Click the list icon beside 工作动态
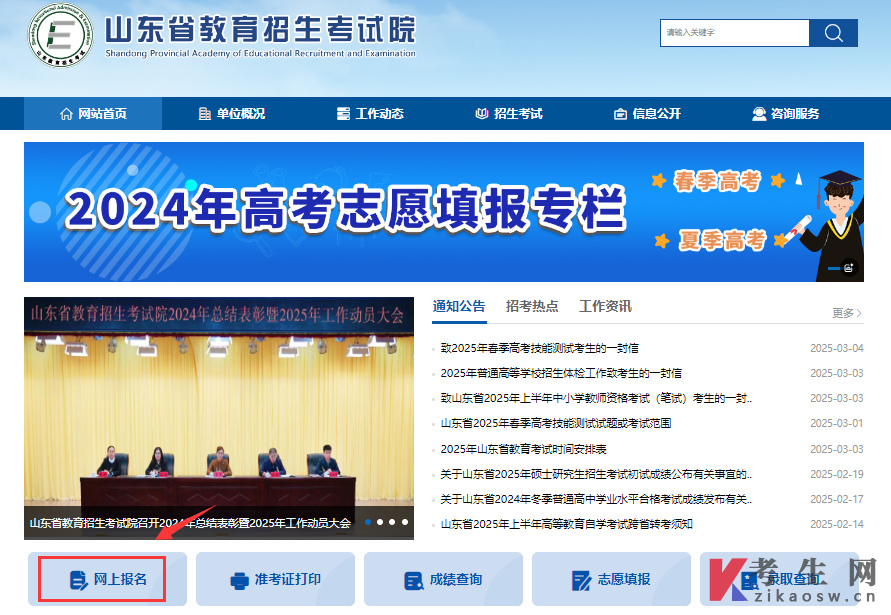This screenshot has width=891, height=615. pos(343,114)
